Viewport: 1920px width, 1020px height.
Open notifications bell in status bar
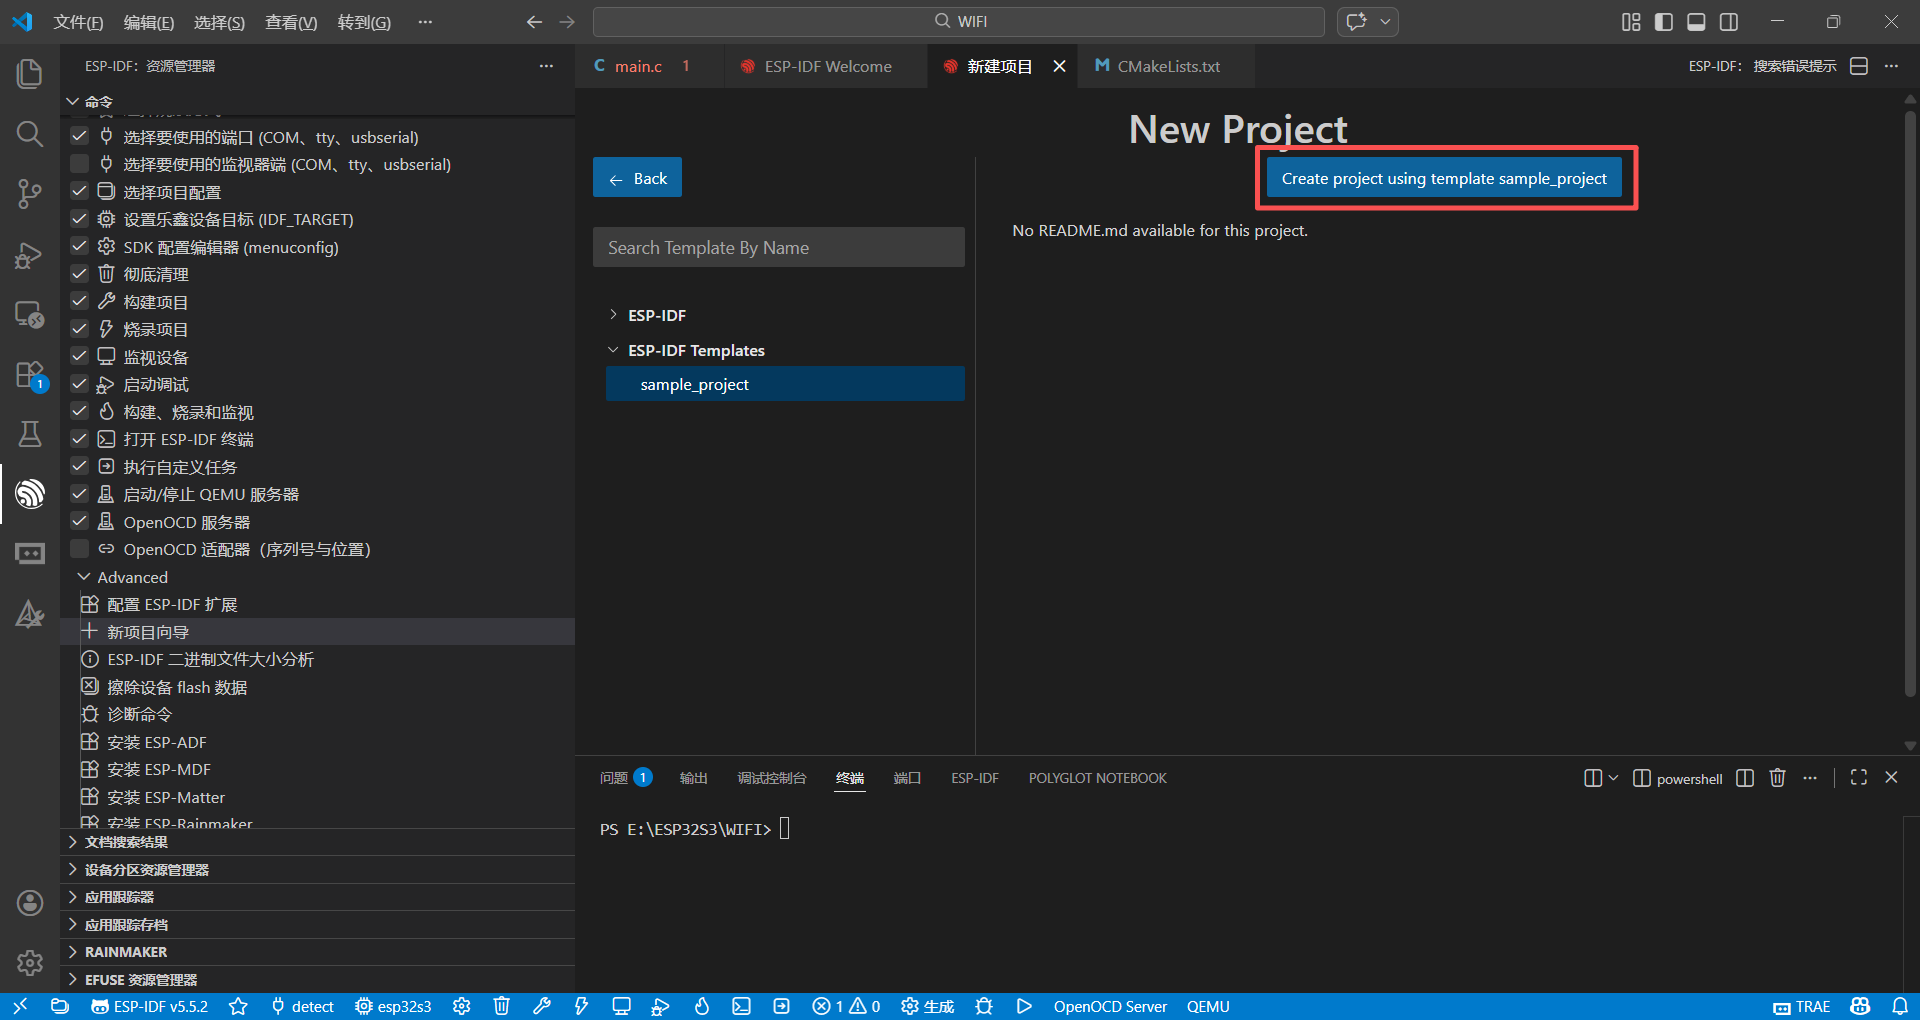coord(1900,1006)
